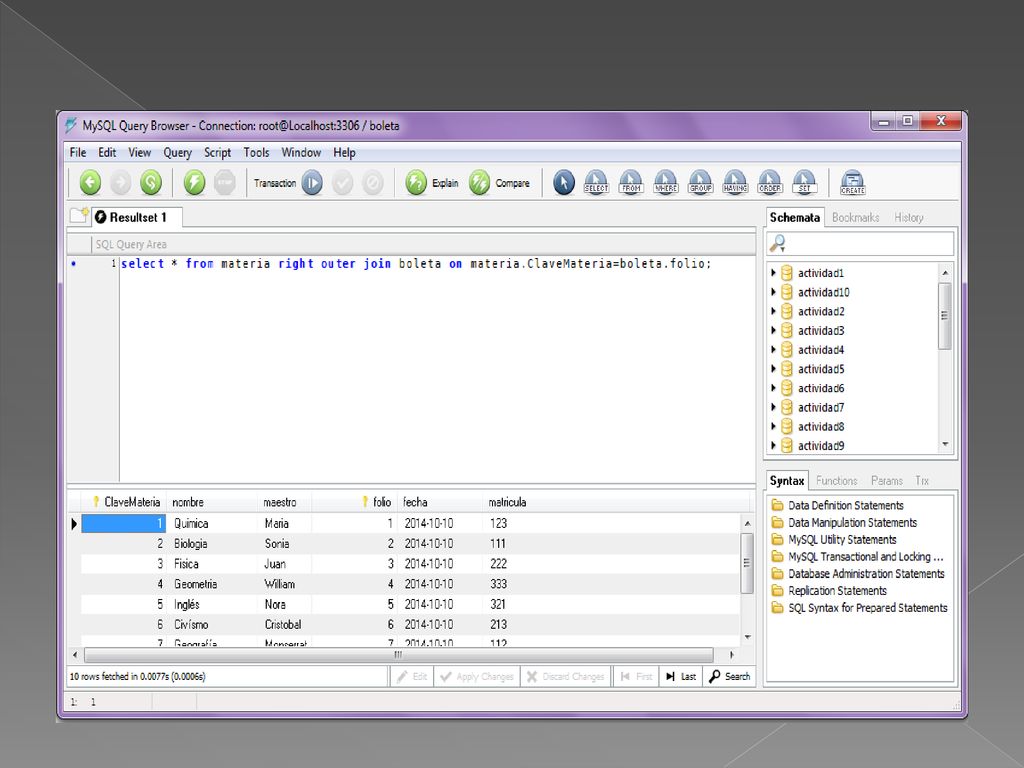This screenshot has width=1024, height=768.
Task: Select the mouse pointer tool icon
Action: [564, 183]
